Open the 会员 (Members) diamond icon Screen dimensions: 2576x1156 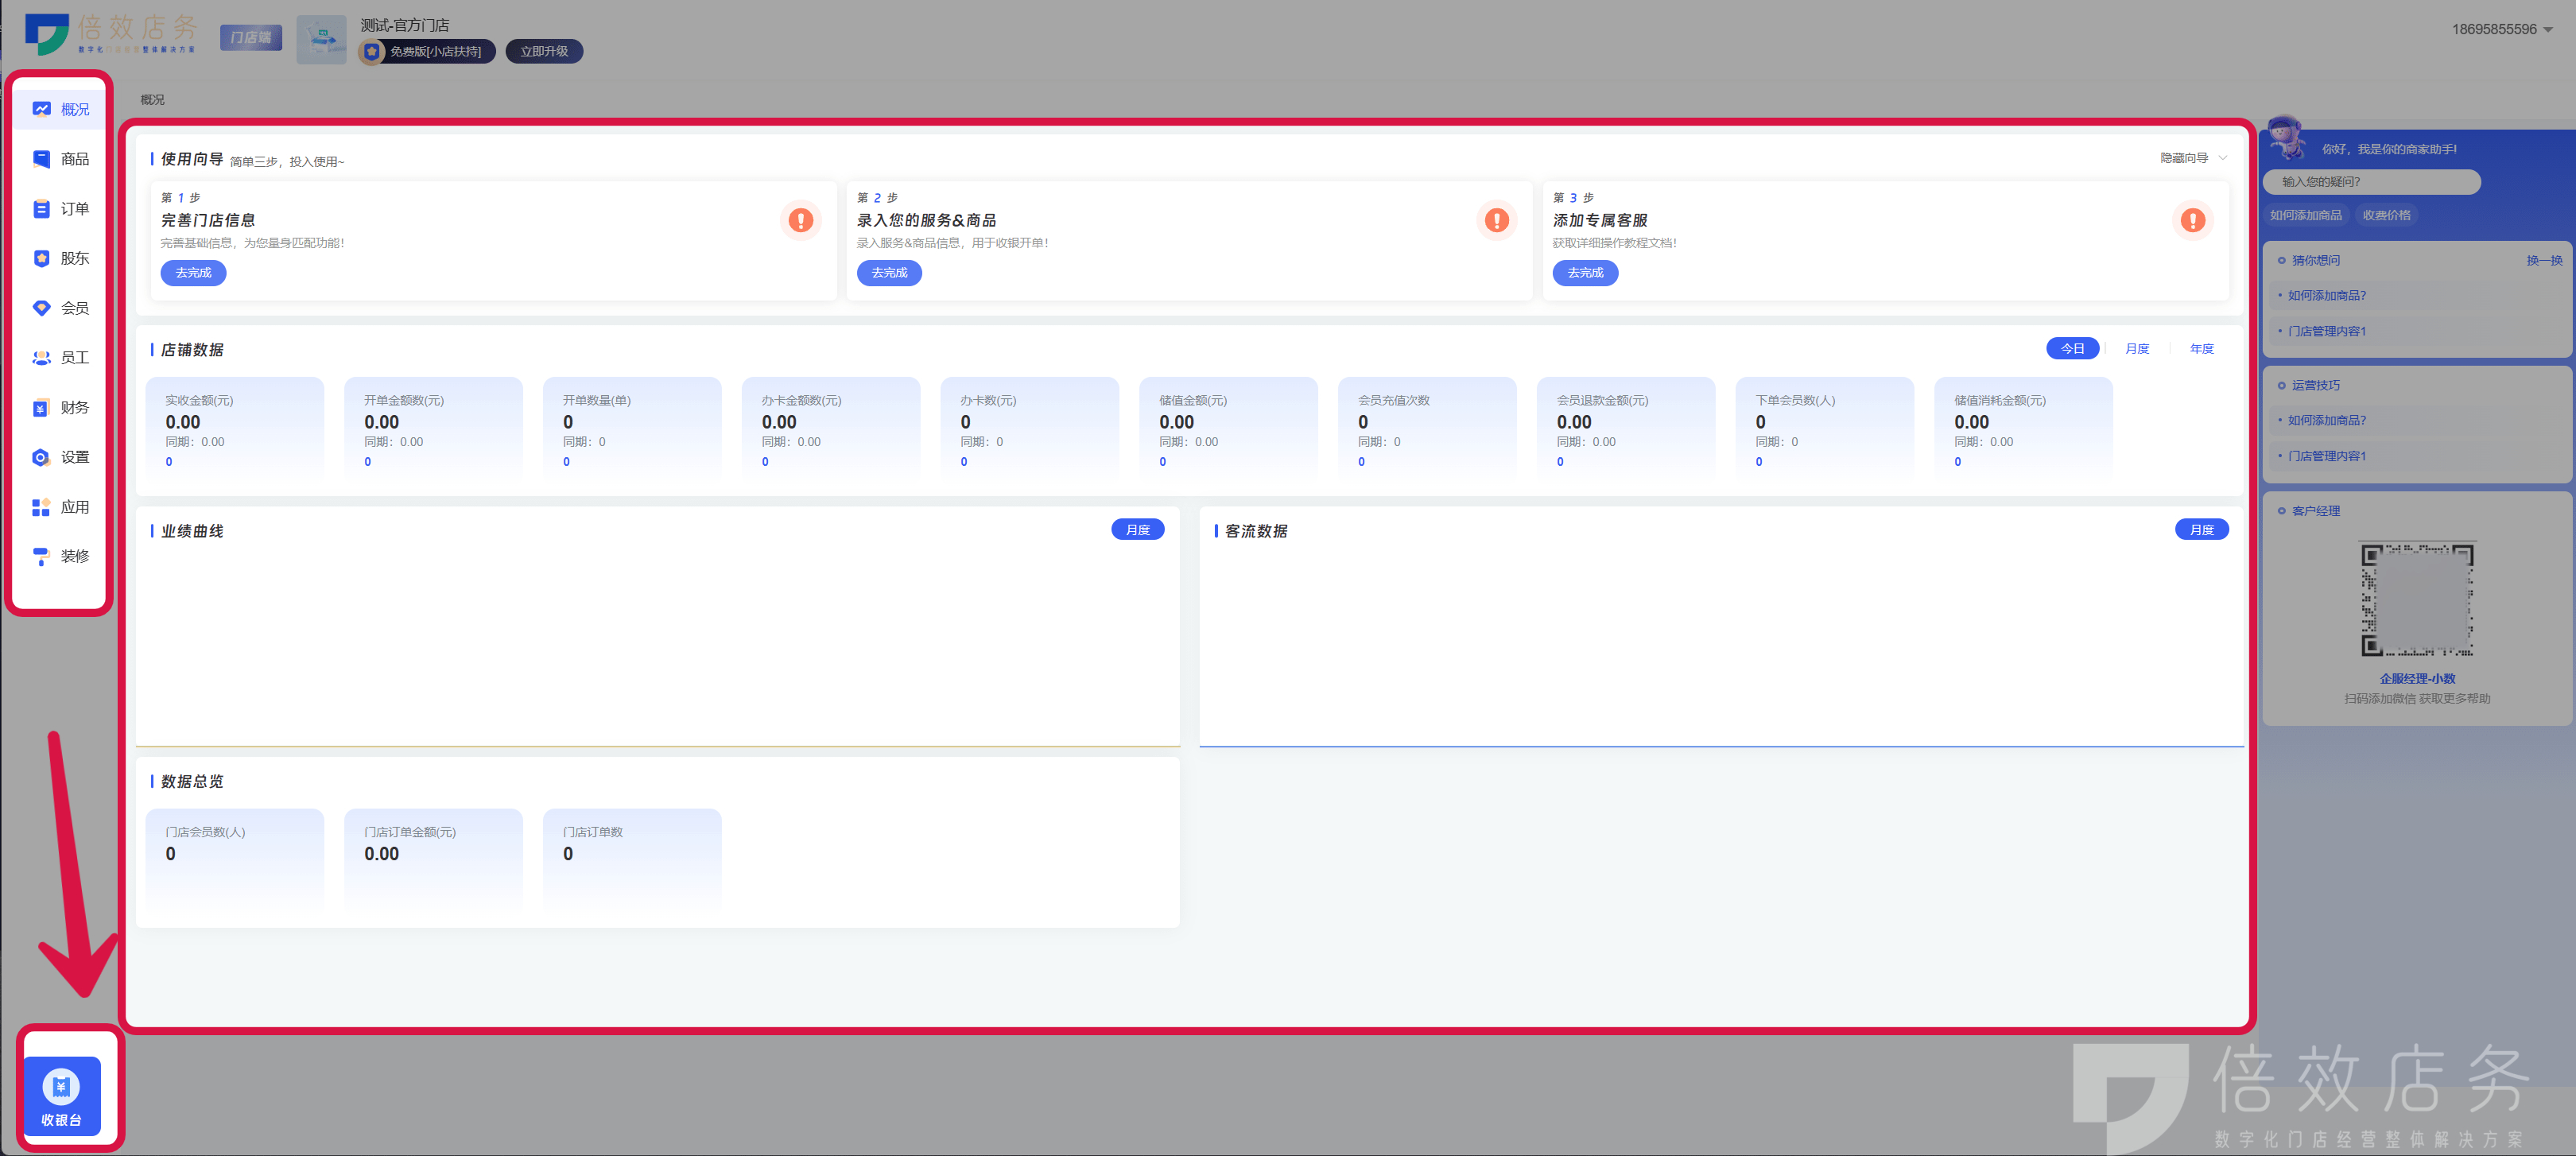click(x=41, y=308)
